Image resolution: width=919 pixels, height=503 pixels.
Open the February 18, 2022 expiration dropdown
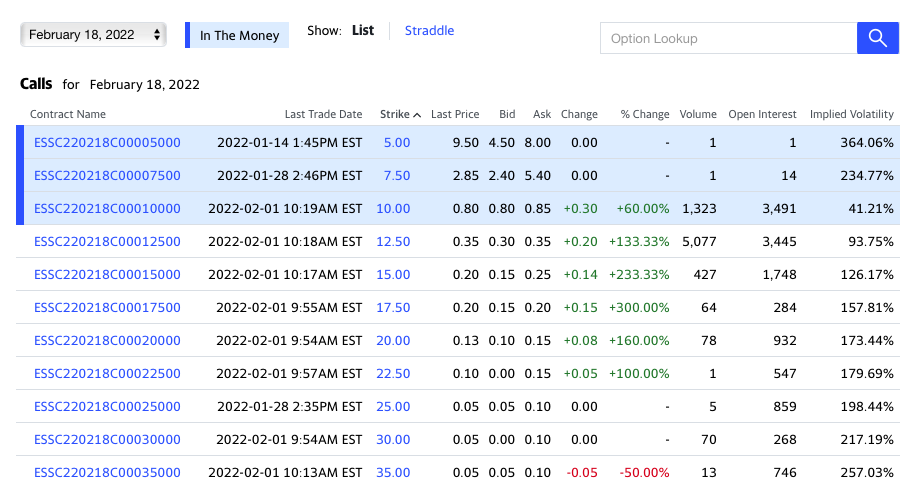pos(93,35)
